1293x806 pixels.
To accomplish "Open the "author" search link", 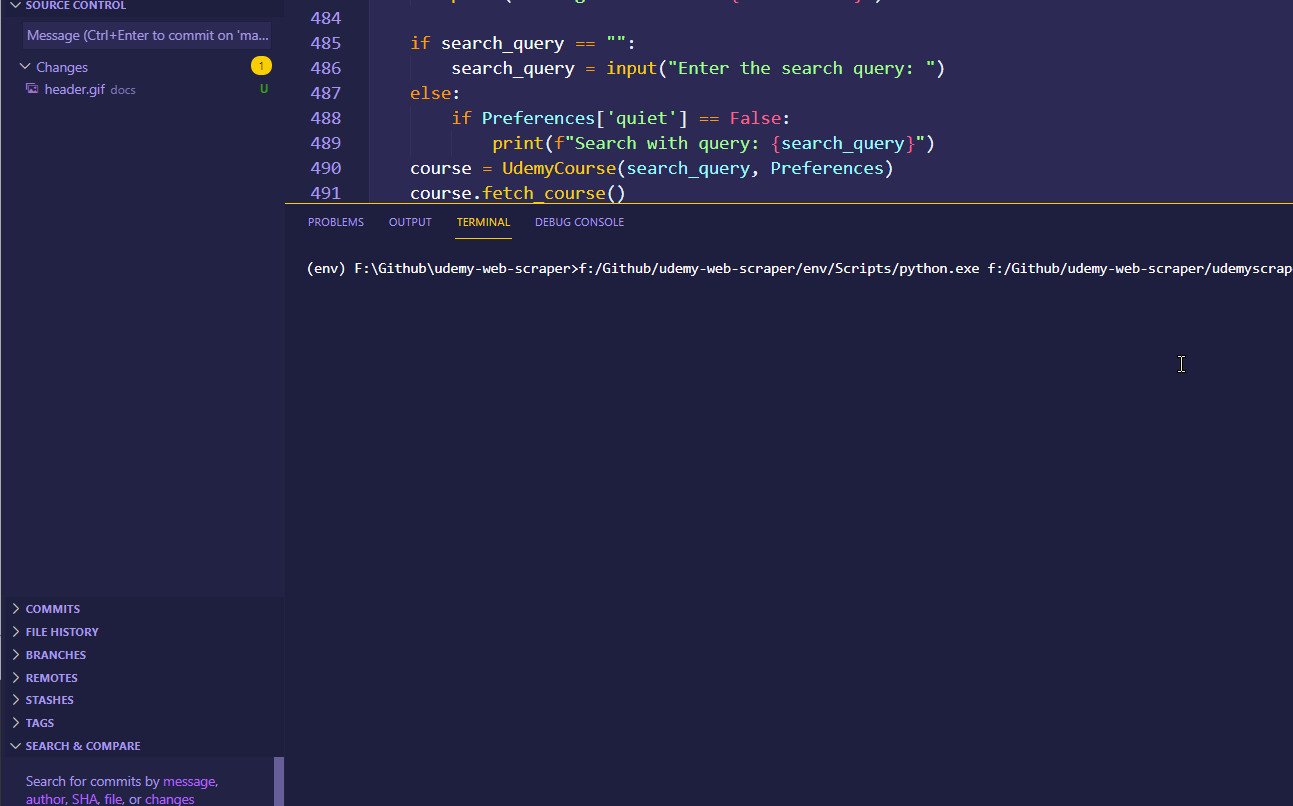I will point(46,799).
